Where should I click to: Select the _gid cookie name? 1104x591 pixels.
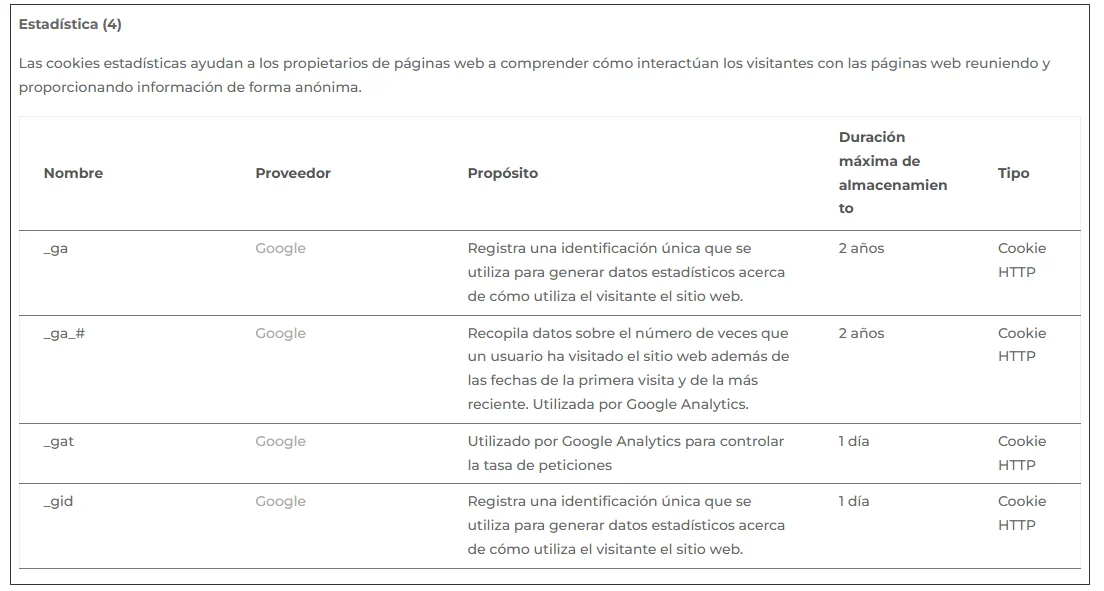[58, 501]
